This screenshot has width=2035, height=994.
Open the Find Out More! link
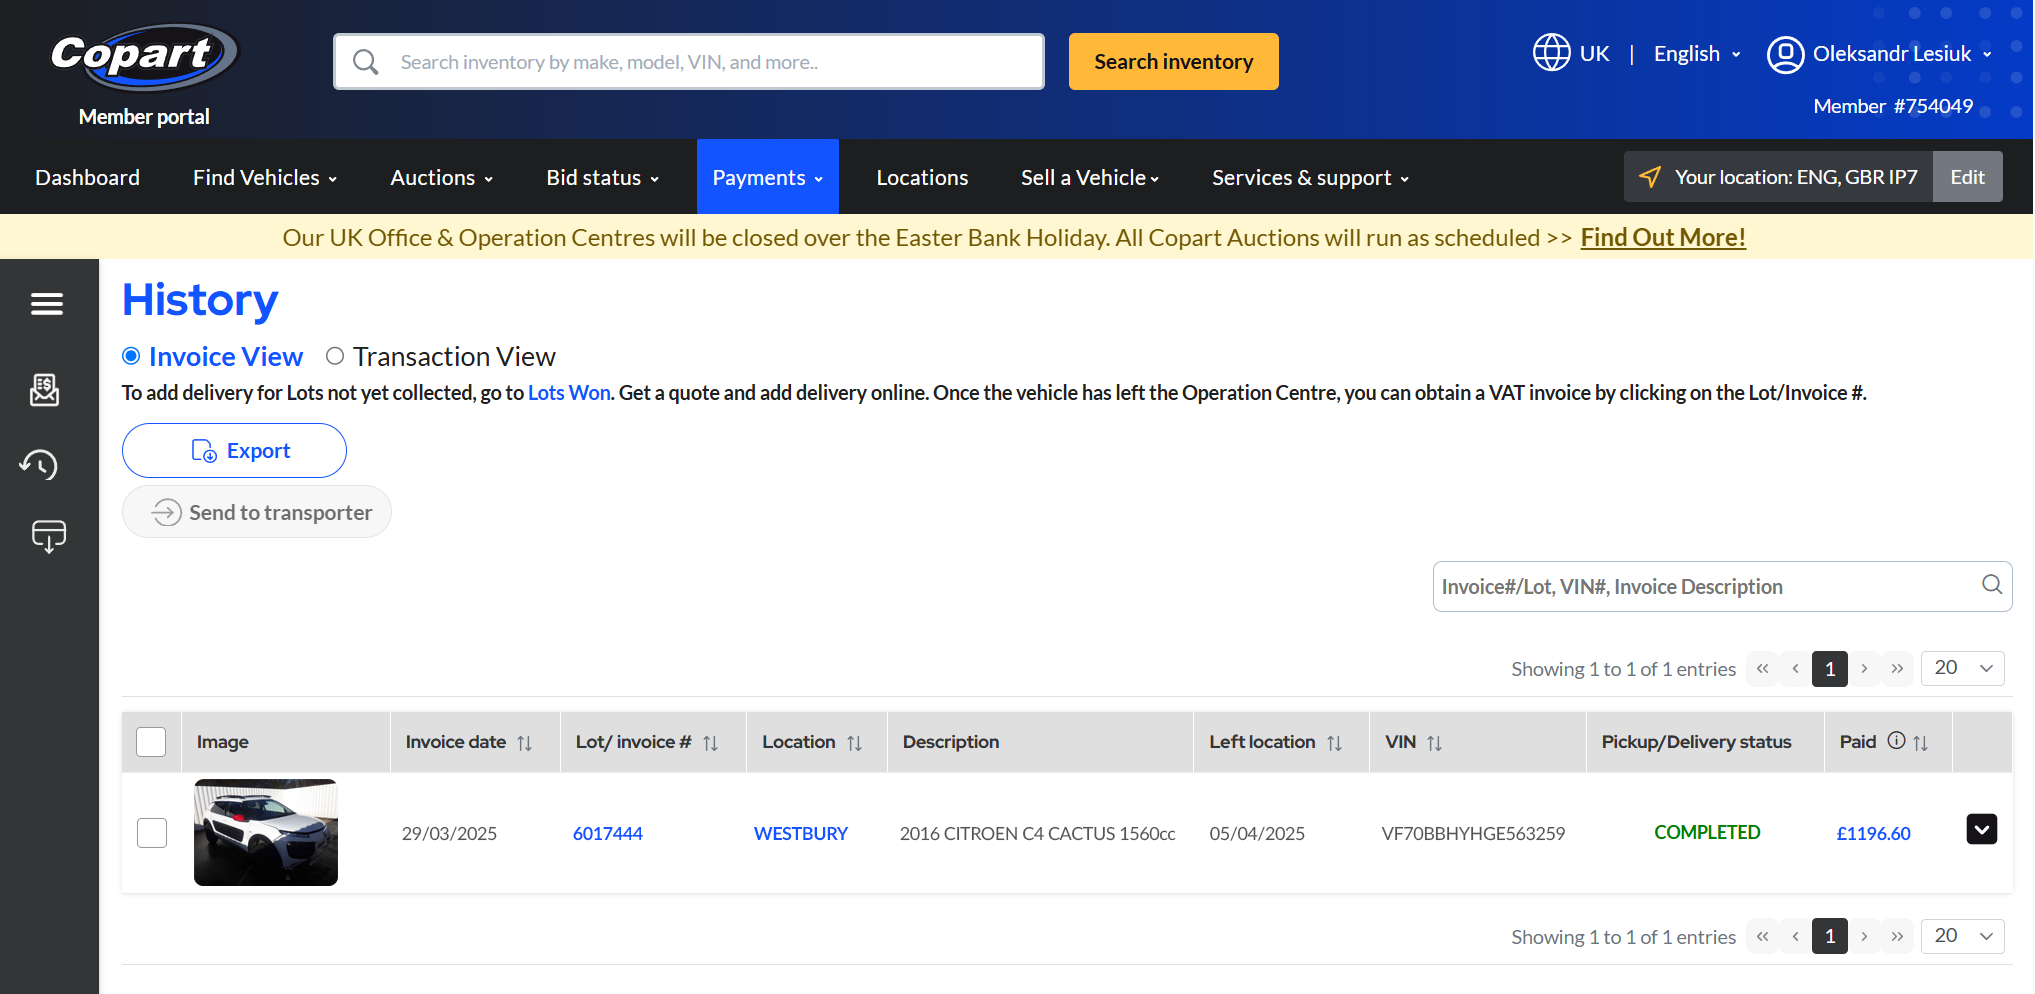pyautogui.click(x=1663, y=237)
